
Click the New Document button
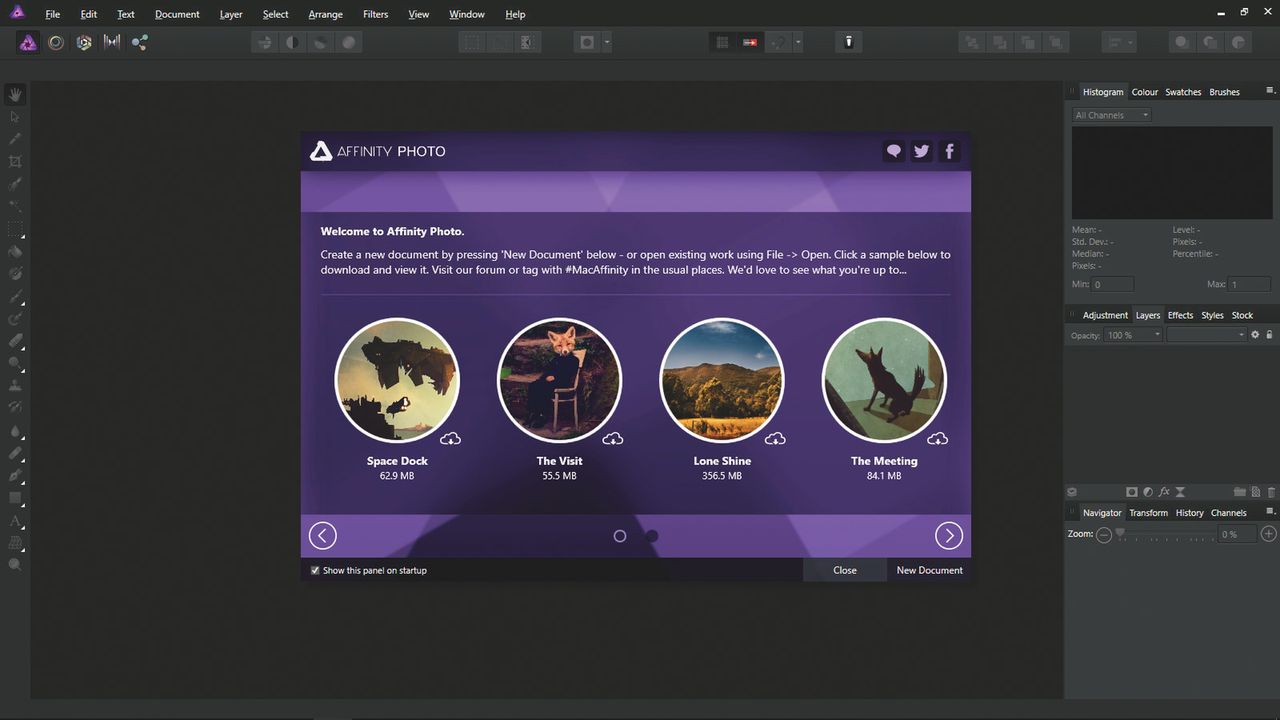pos(929,570)
